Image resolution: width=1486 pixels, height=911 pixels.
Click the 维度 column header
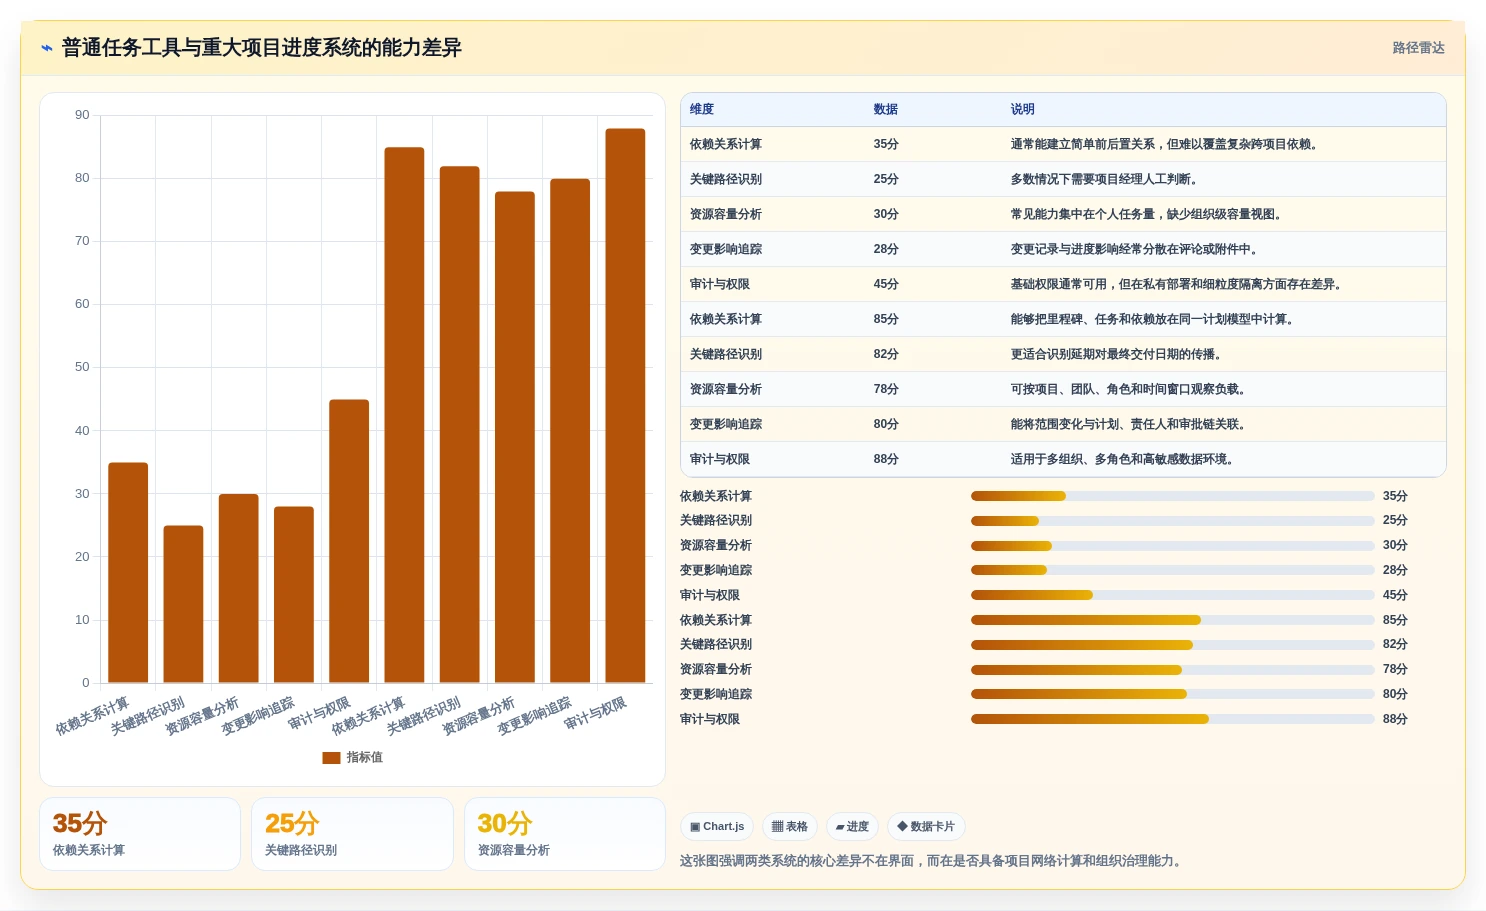coord(702,109)
